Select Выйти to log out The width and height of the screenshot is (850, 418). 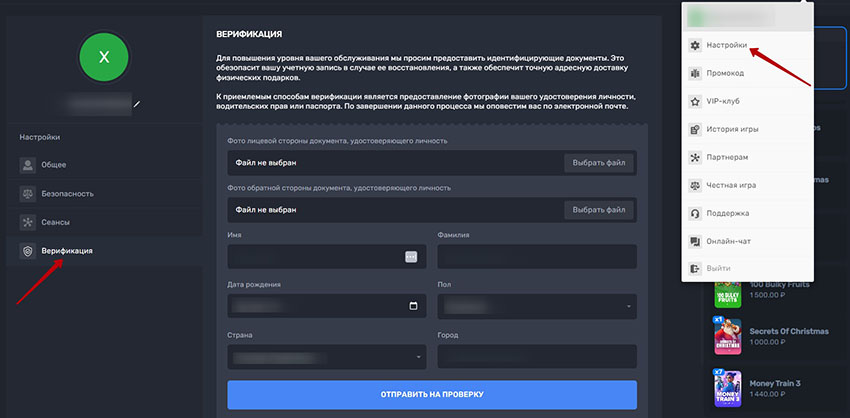click(x=748, y=269)
